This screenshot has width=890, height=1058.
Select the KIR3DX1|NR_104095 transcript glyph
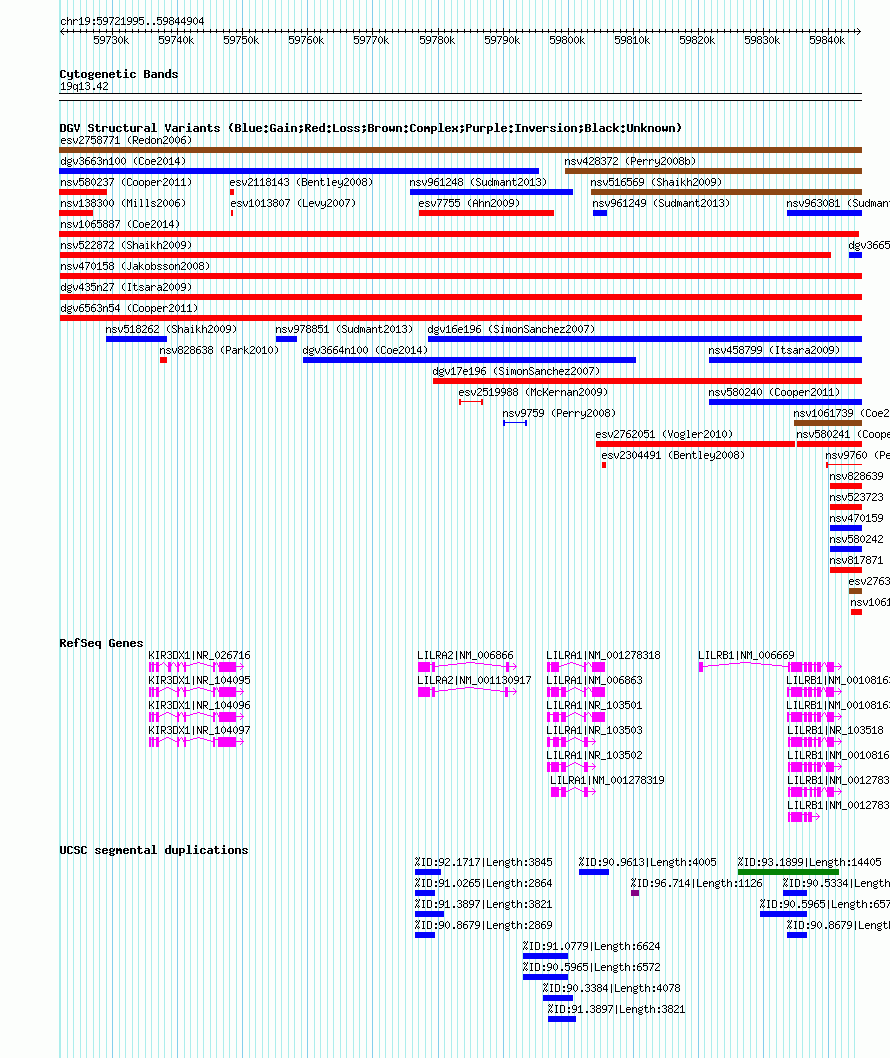[196, 692]
